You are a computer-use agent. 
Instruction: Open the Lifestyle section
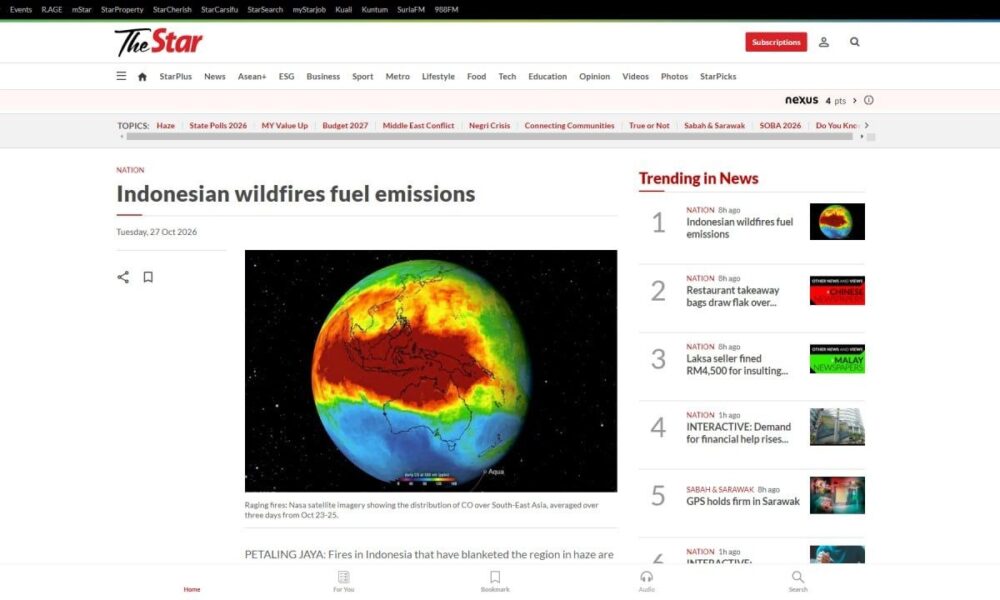[438, 77]
